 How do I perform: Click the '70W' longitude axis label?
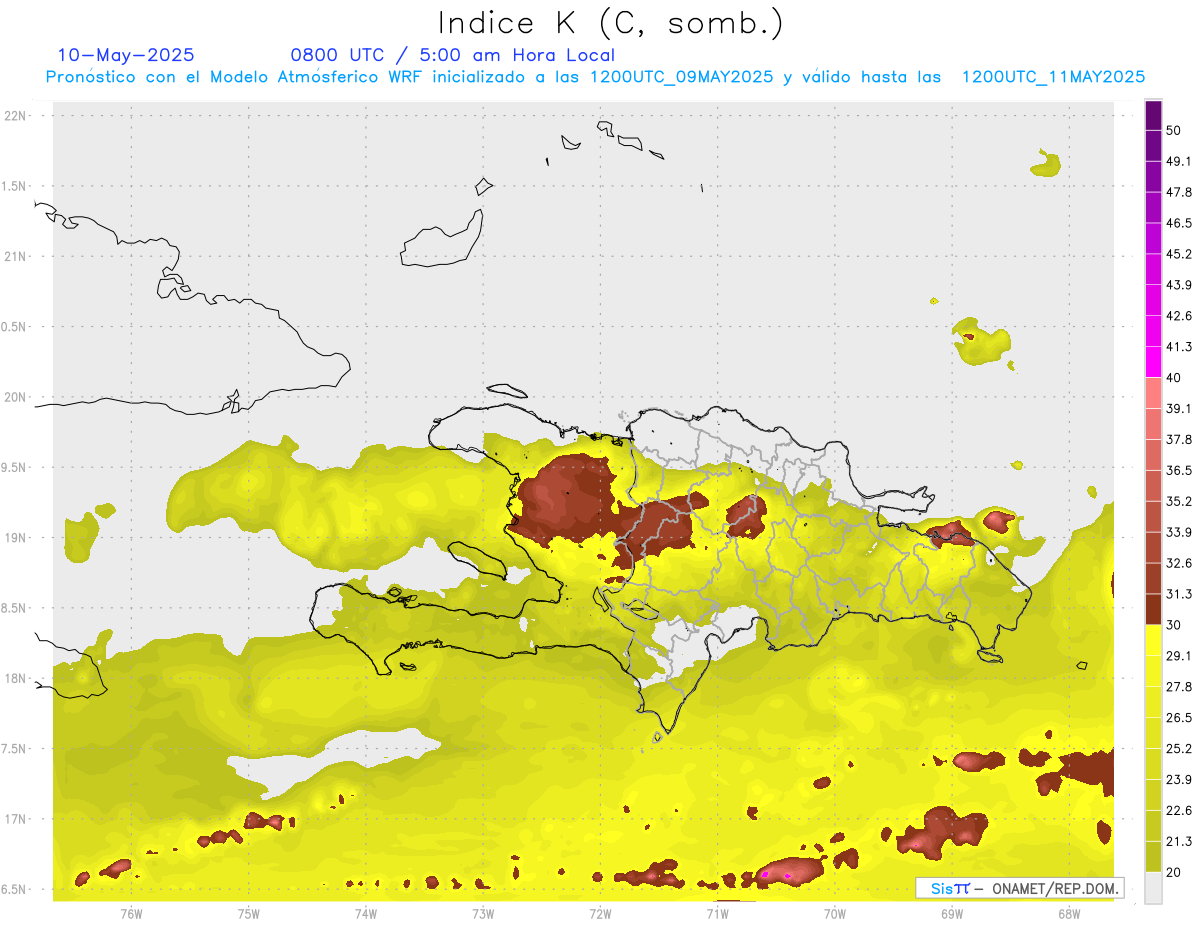(835, 914)
